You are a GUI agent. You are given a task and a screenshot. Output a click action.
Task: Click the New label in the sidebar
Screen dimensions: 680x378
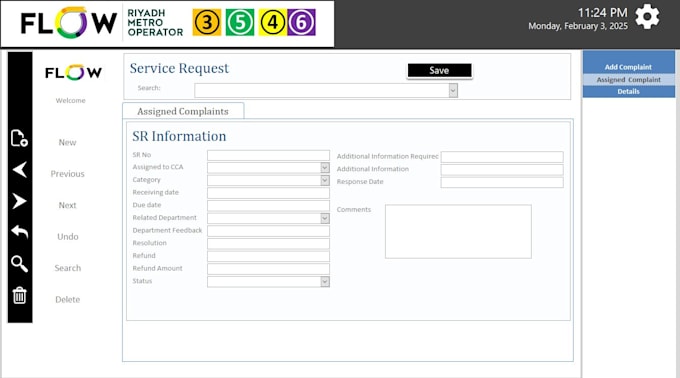pos(67,142)
